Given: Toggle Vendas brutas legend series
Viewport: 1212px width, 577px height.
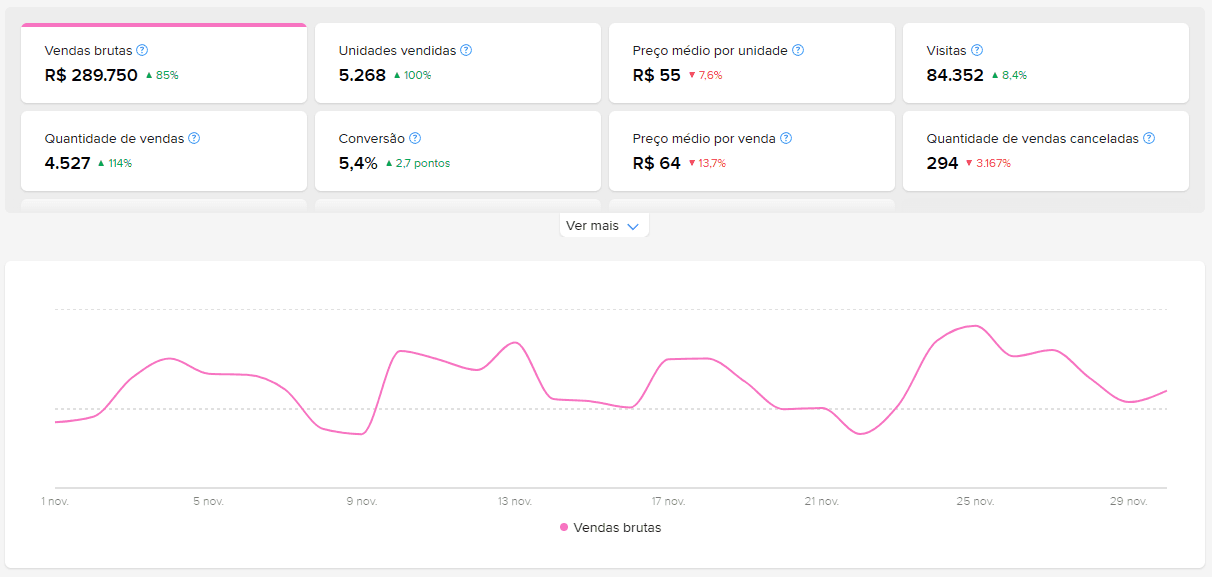Looking at the screenshot, I should tap(610, 527).
